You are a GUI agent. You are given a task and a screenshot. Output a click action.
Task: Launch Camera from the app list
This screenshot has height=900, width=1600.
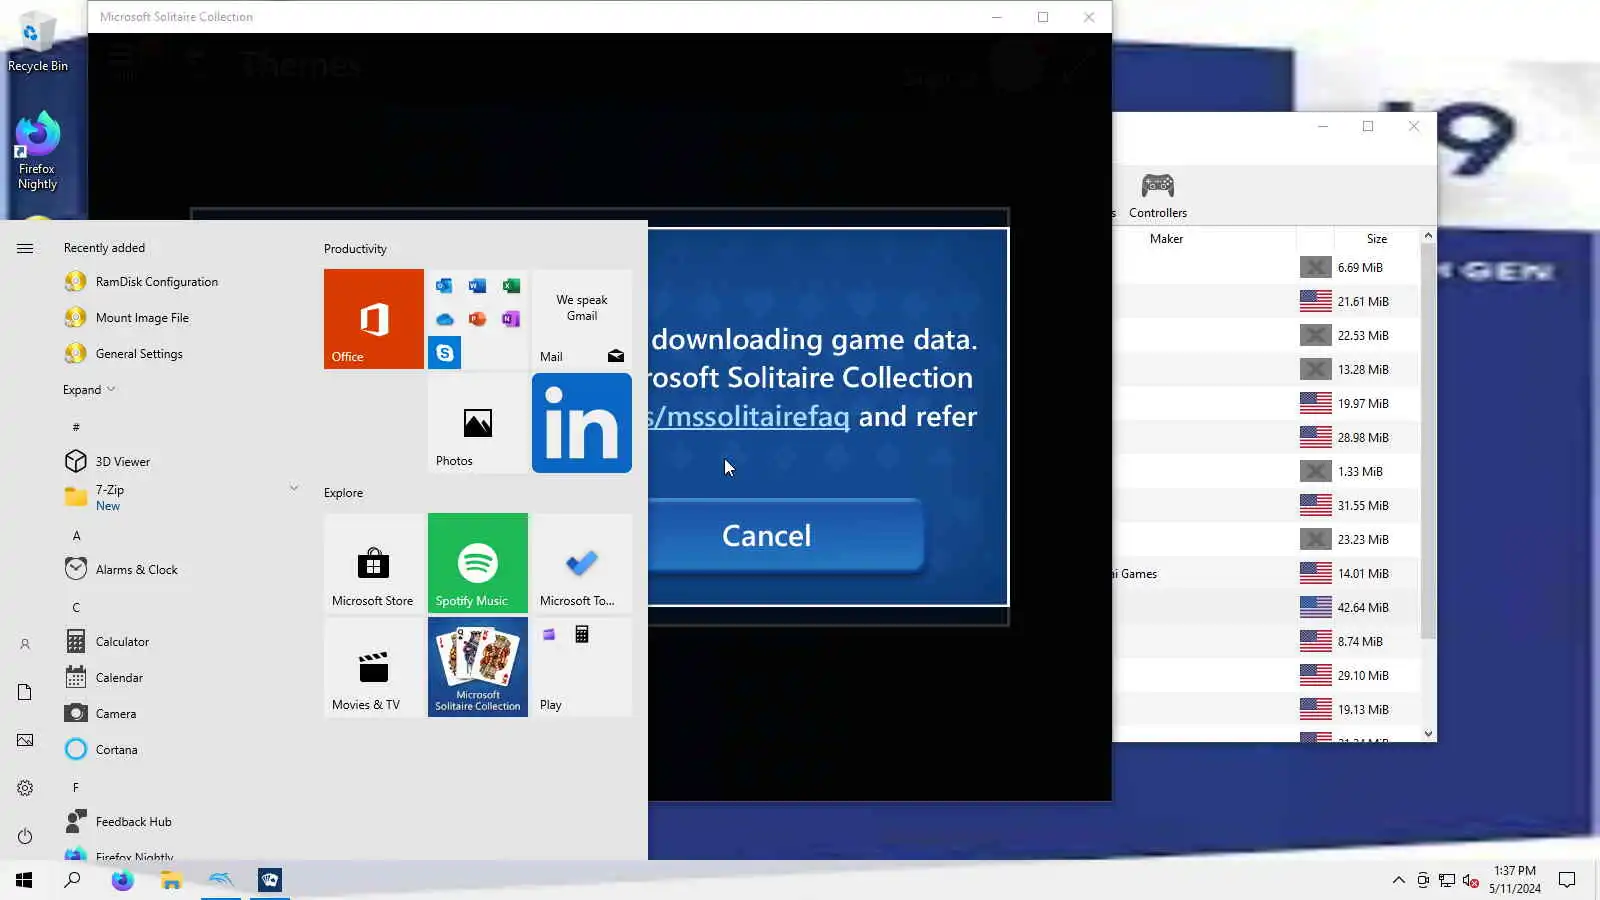coord(180,713)
